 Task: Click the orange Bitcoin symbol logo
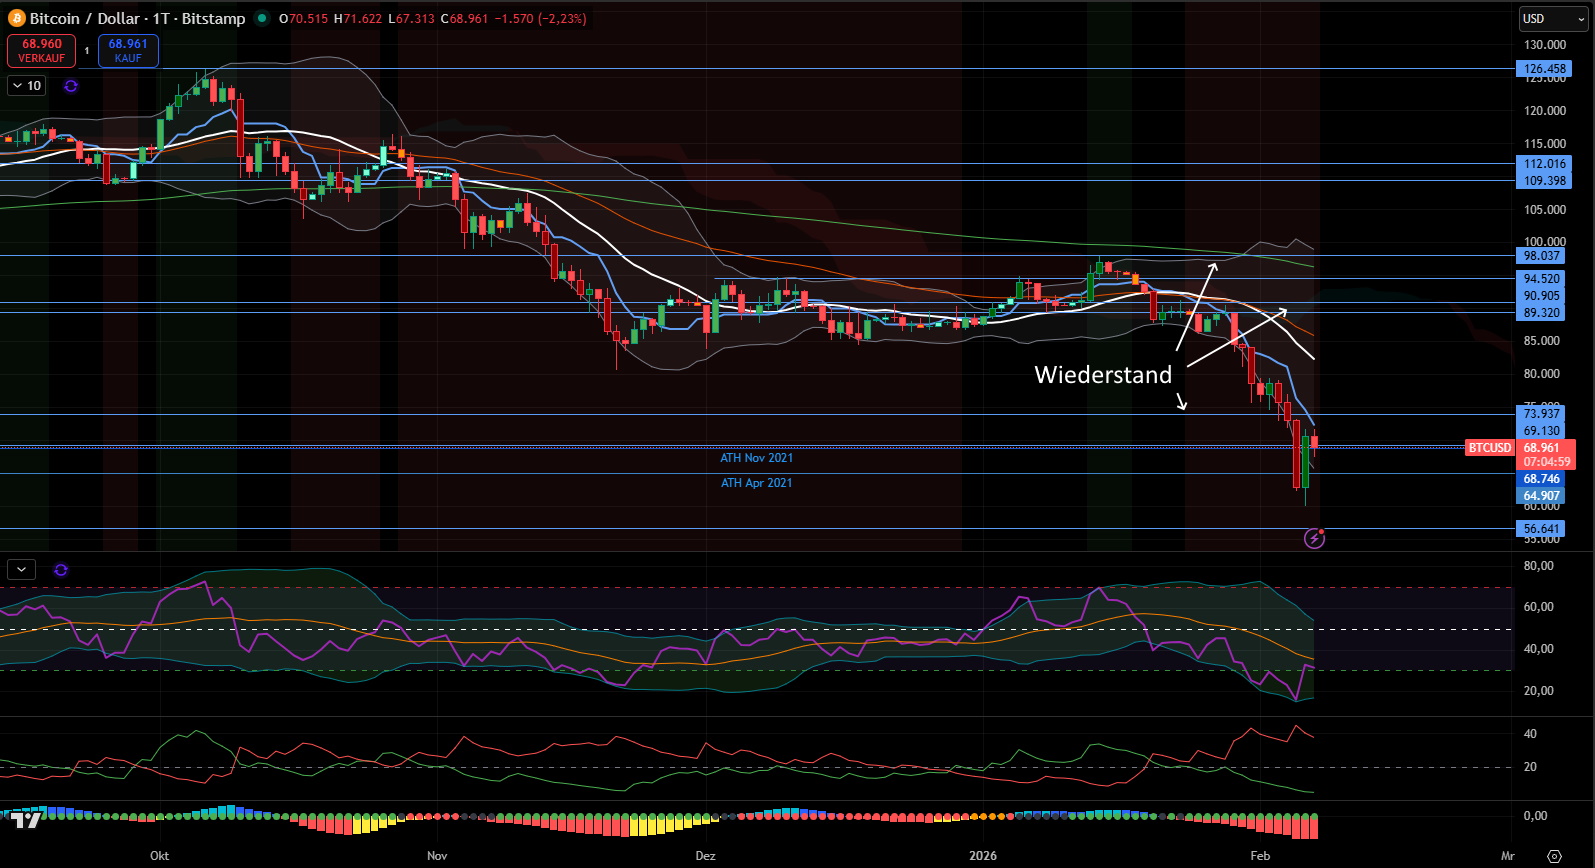pos(17,18)
